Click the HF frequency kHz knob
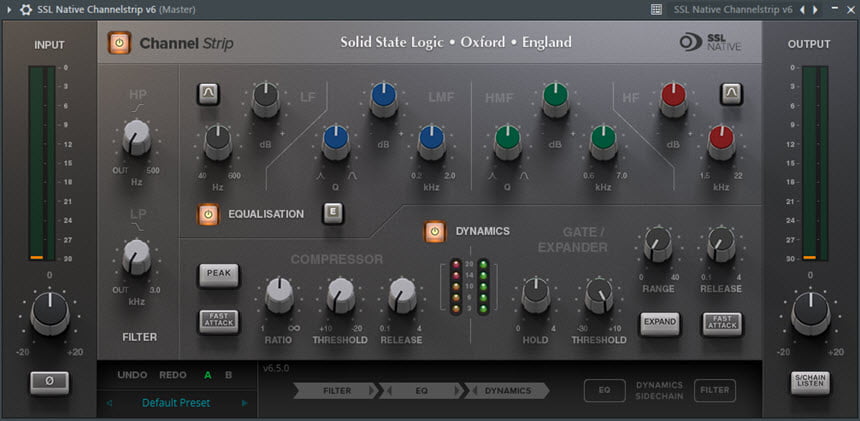Viewport: 860px width, 421px height. coord(721,141)
